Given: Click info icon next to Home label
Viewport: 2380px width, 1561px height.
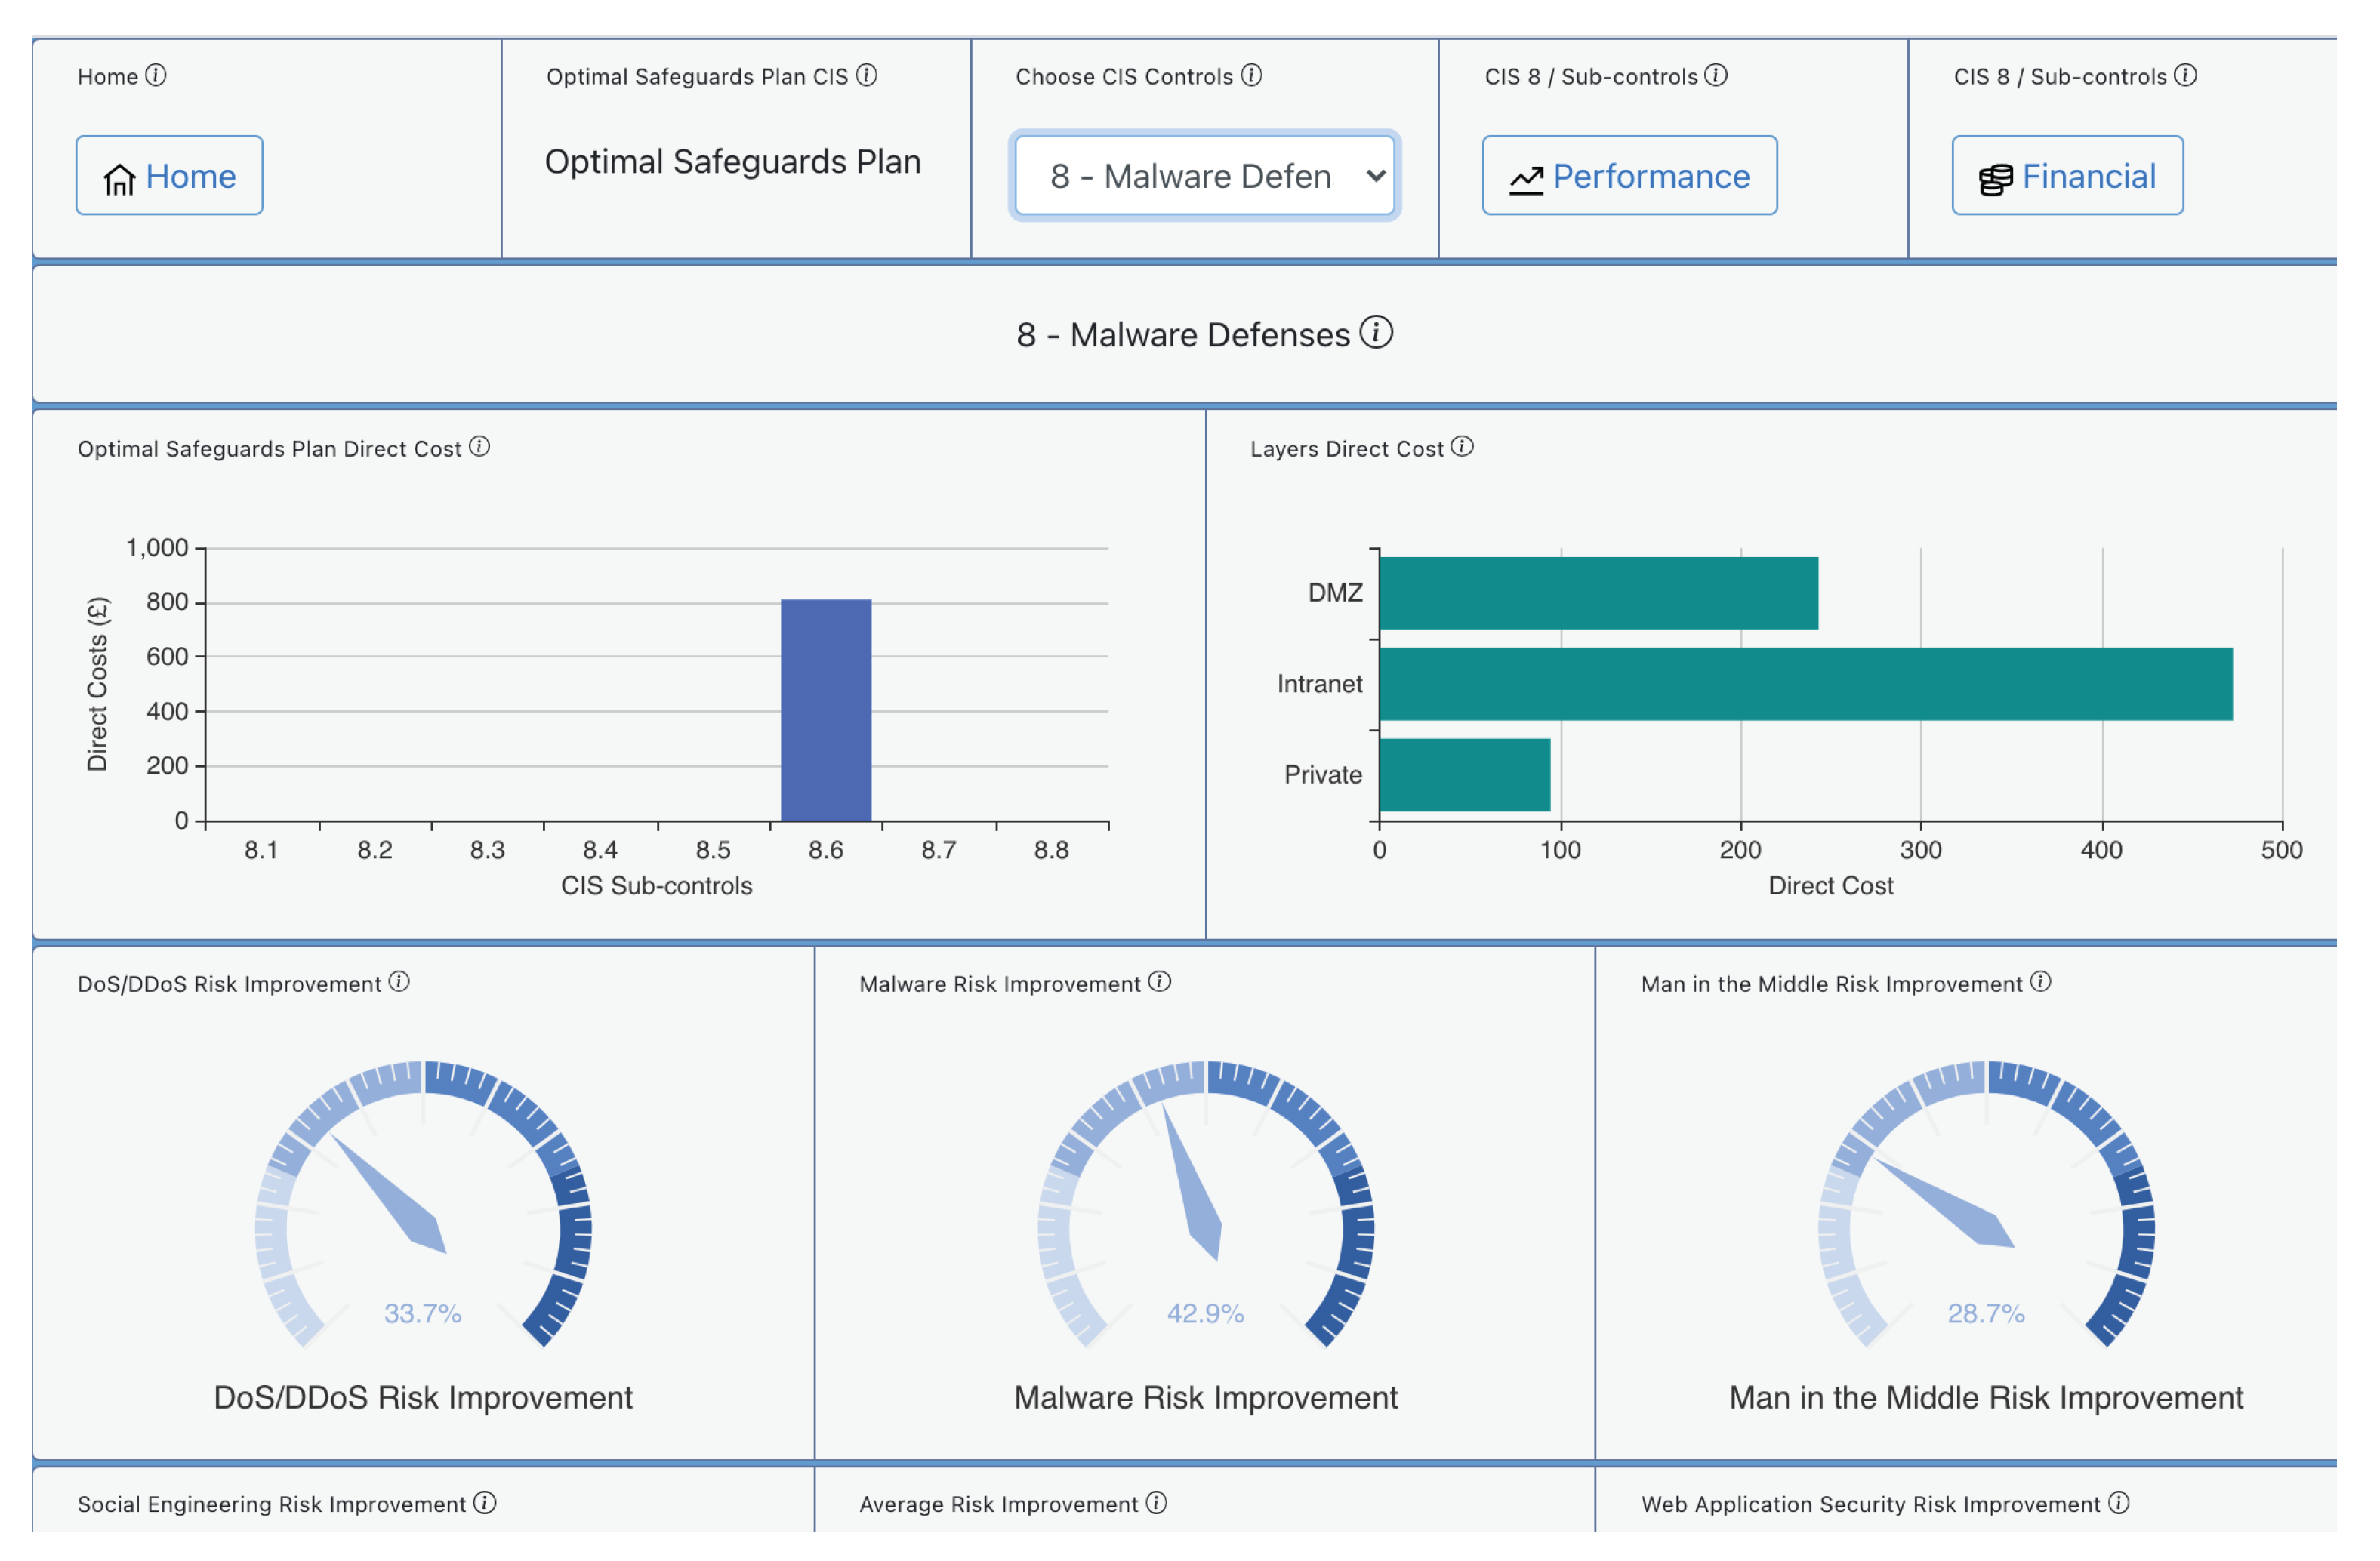Looking at the screenshot, I should click(x=156, y=76).
